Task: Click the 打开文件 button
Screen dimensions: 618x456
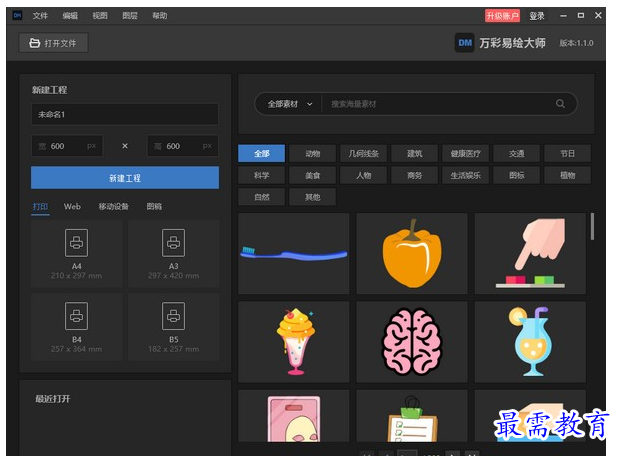Action: pyautogui.click(x=54, y=43)
